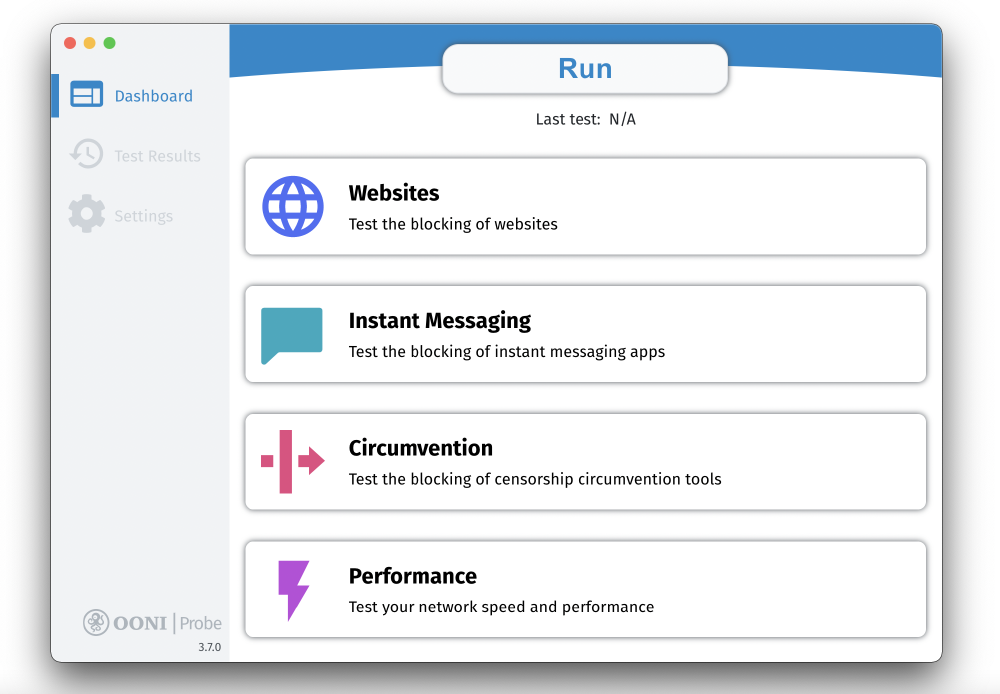The height and width of the screenshot is (694, 1000).
Task: Open the Websites card title
Action: pyautogui.click(x=394, y=193)
